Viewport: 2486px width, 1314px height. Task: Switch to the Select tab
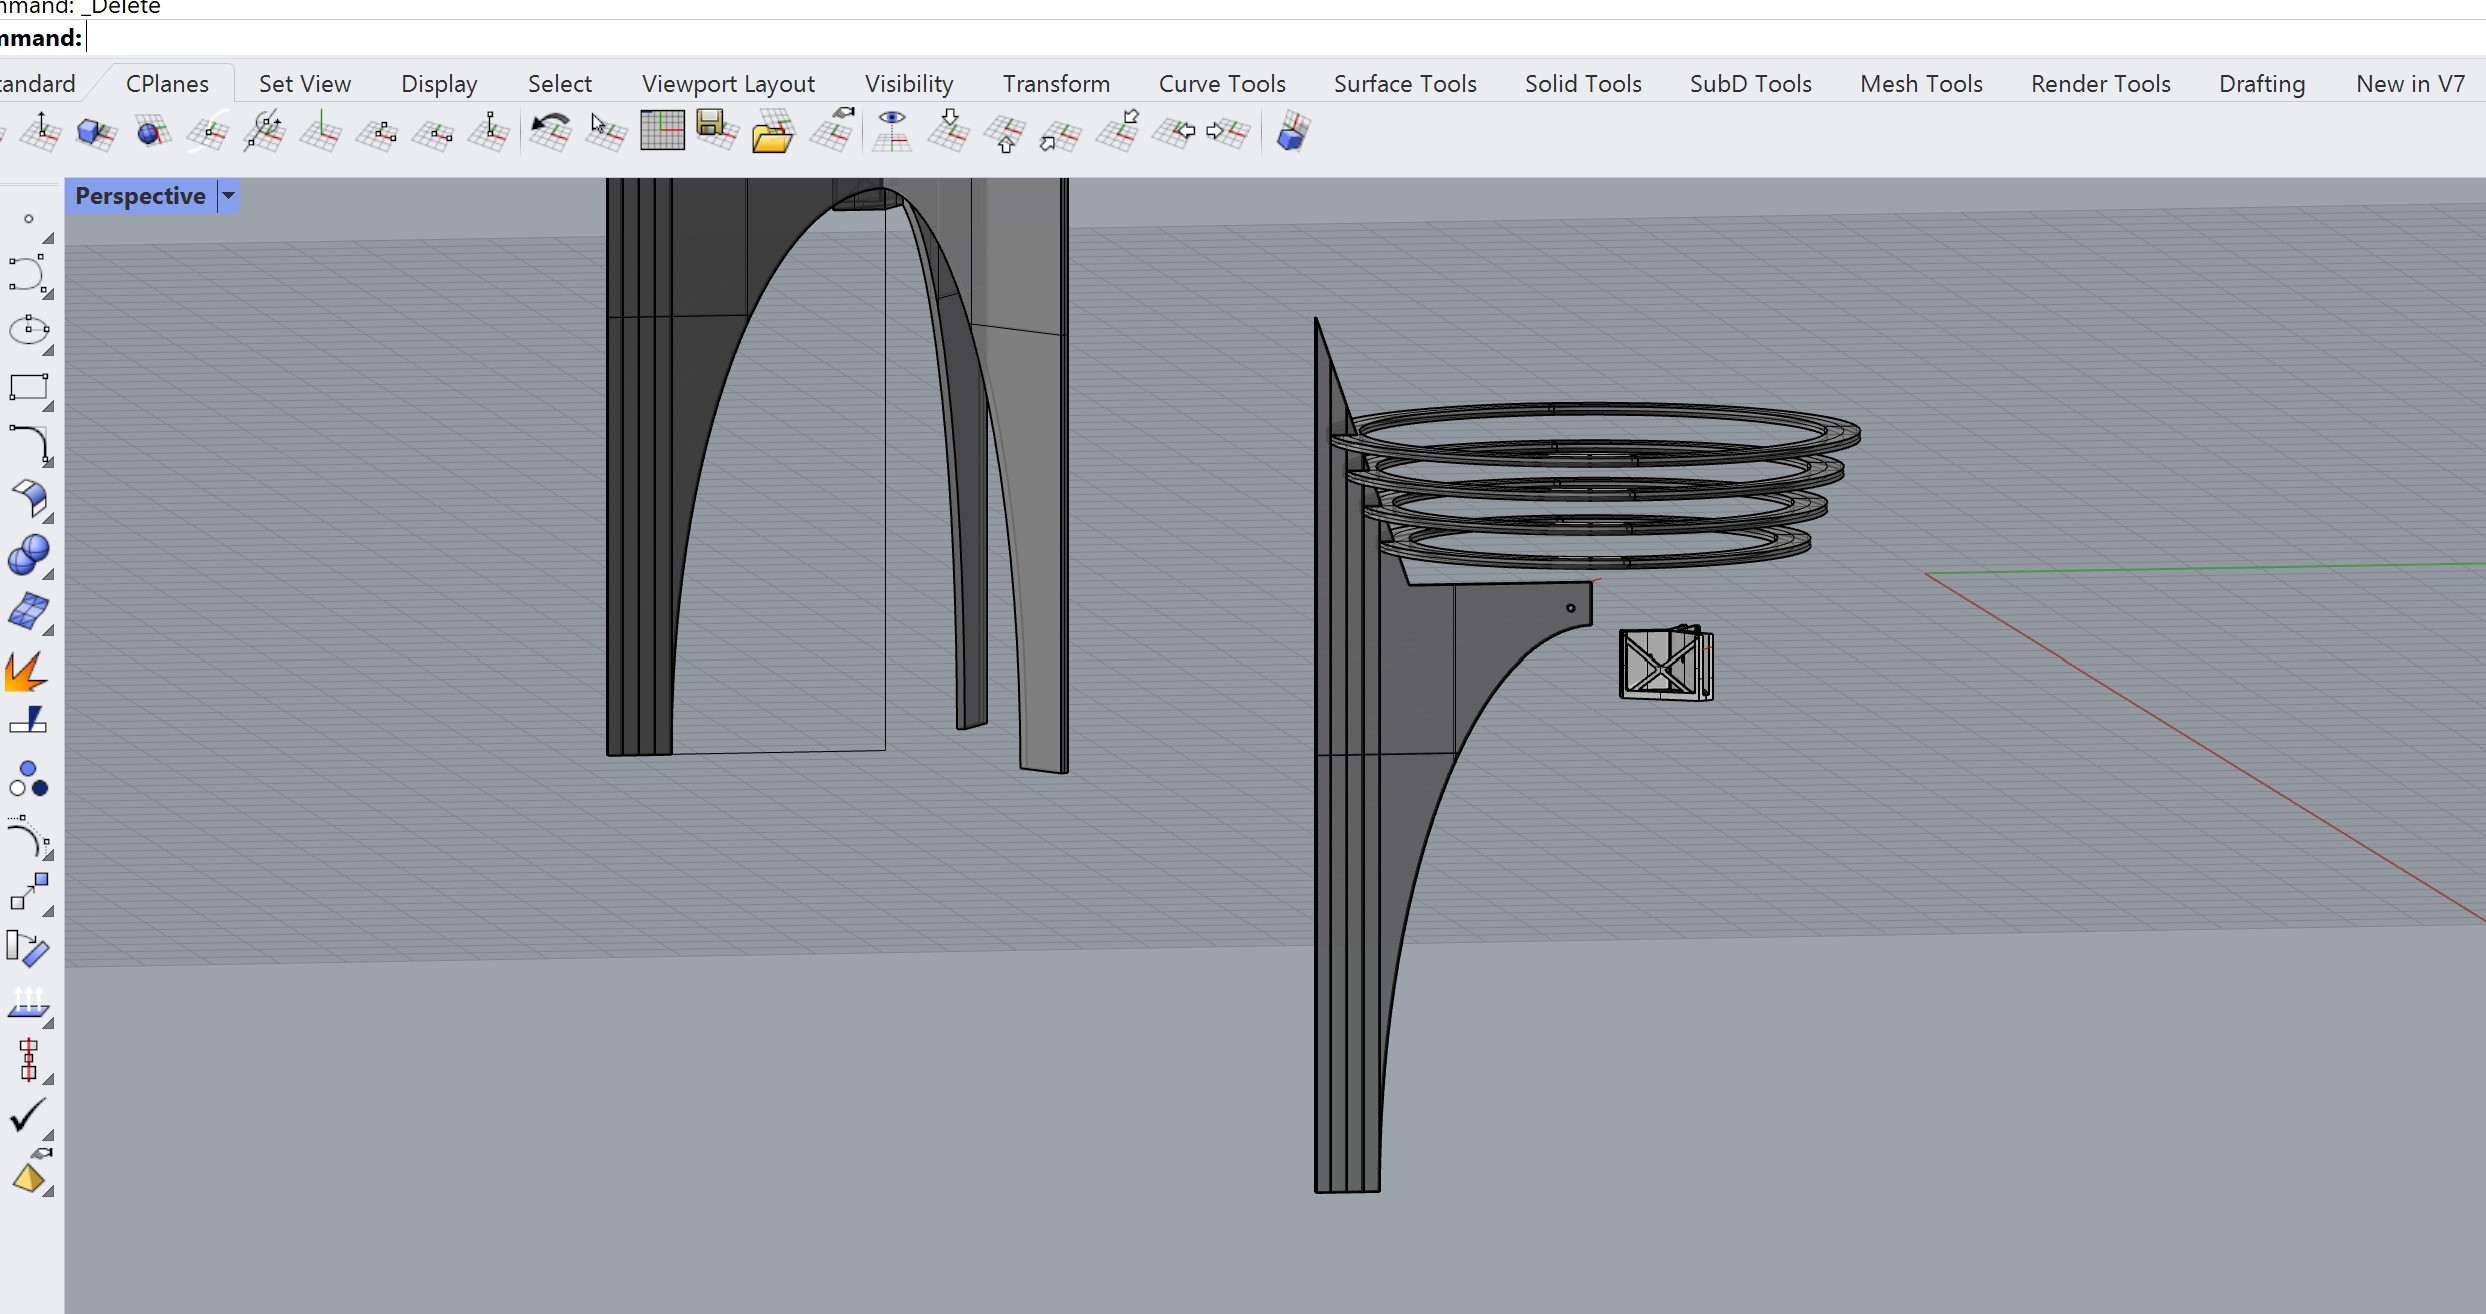(560, 84)
